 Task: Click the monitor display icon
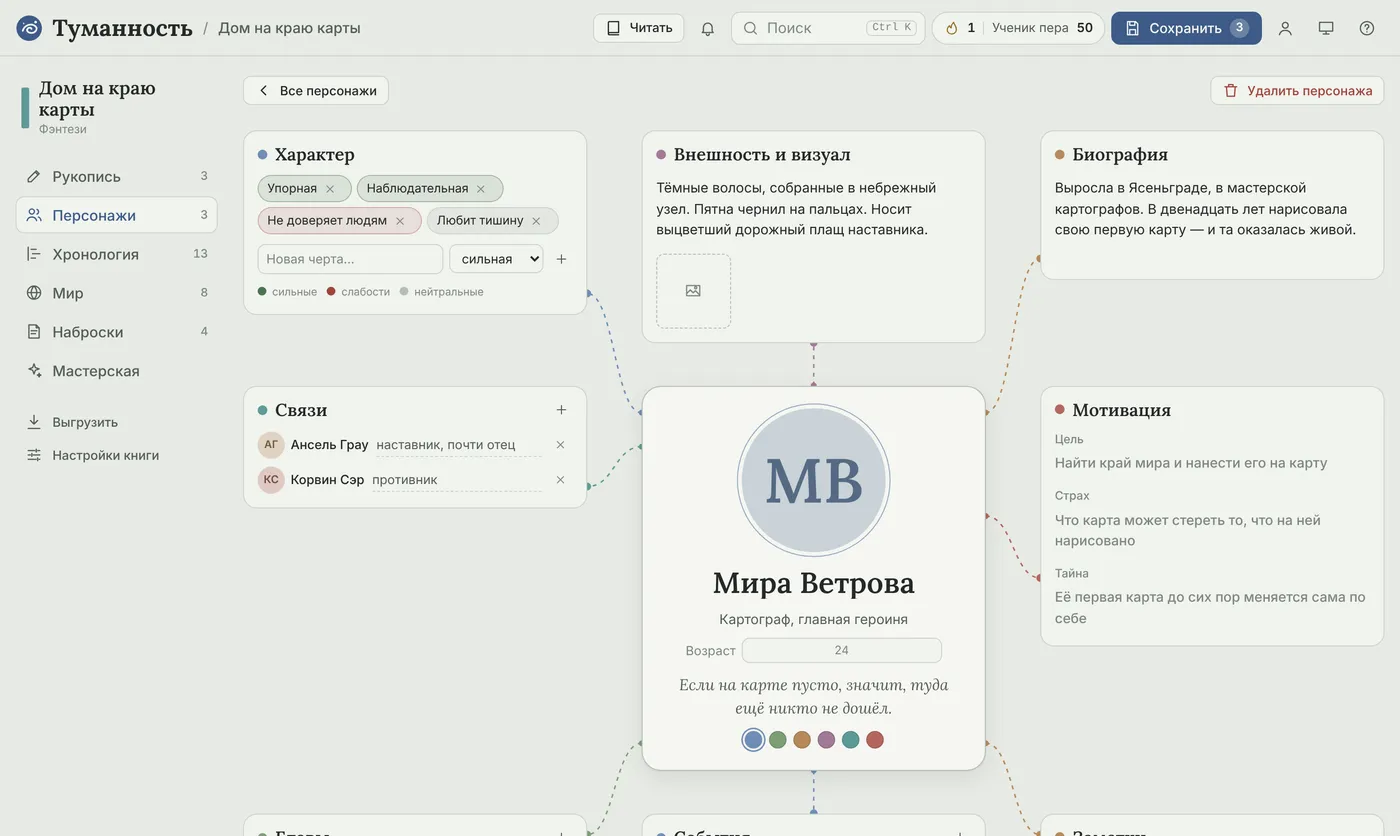(x=1326, y=28)
